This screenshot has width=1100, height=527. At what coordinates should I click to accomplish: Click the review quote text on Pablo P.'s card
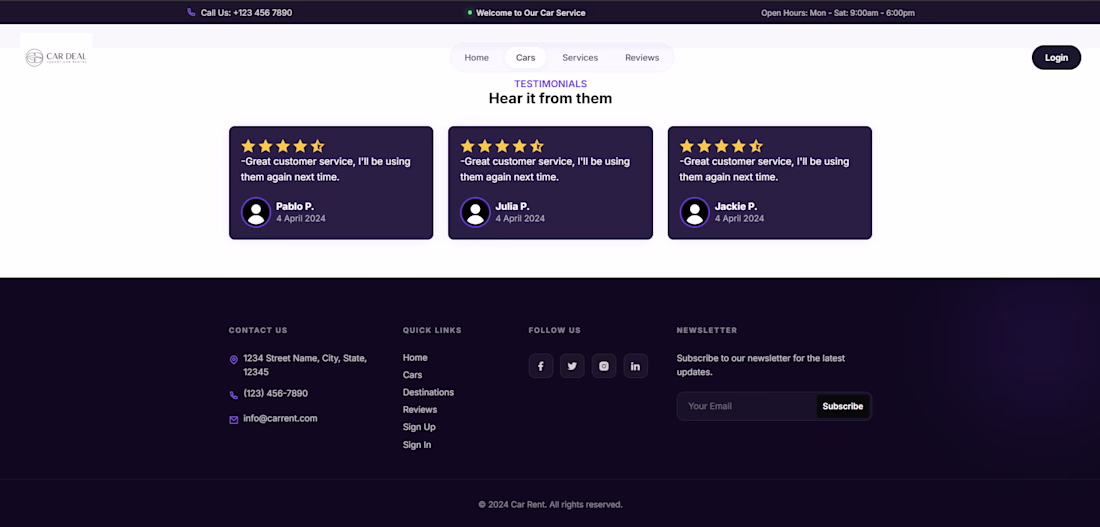(x=326, y=169)
